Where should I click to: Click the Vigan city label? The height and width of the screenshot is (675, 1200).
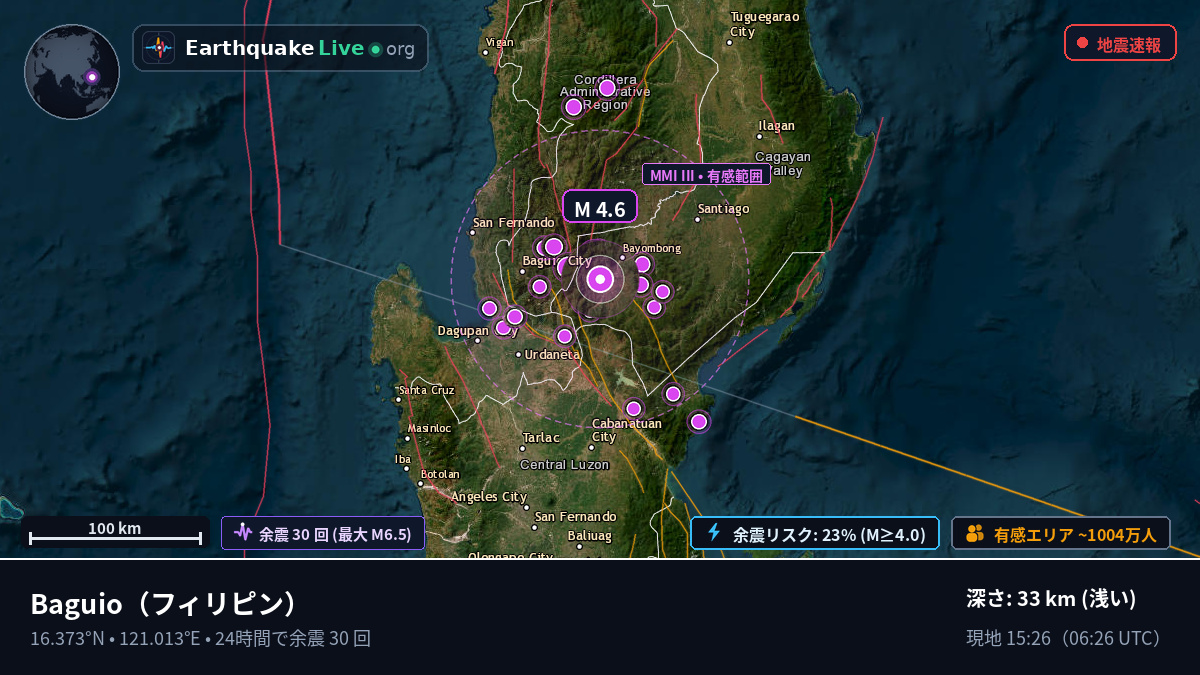[498, 43]
